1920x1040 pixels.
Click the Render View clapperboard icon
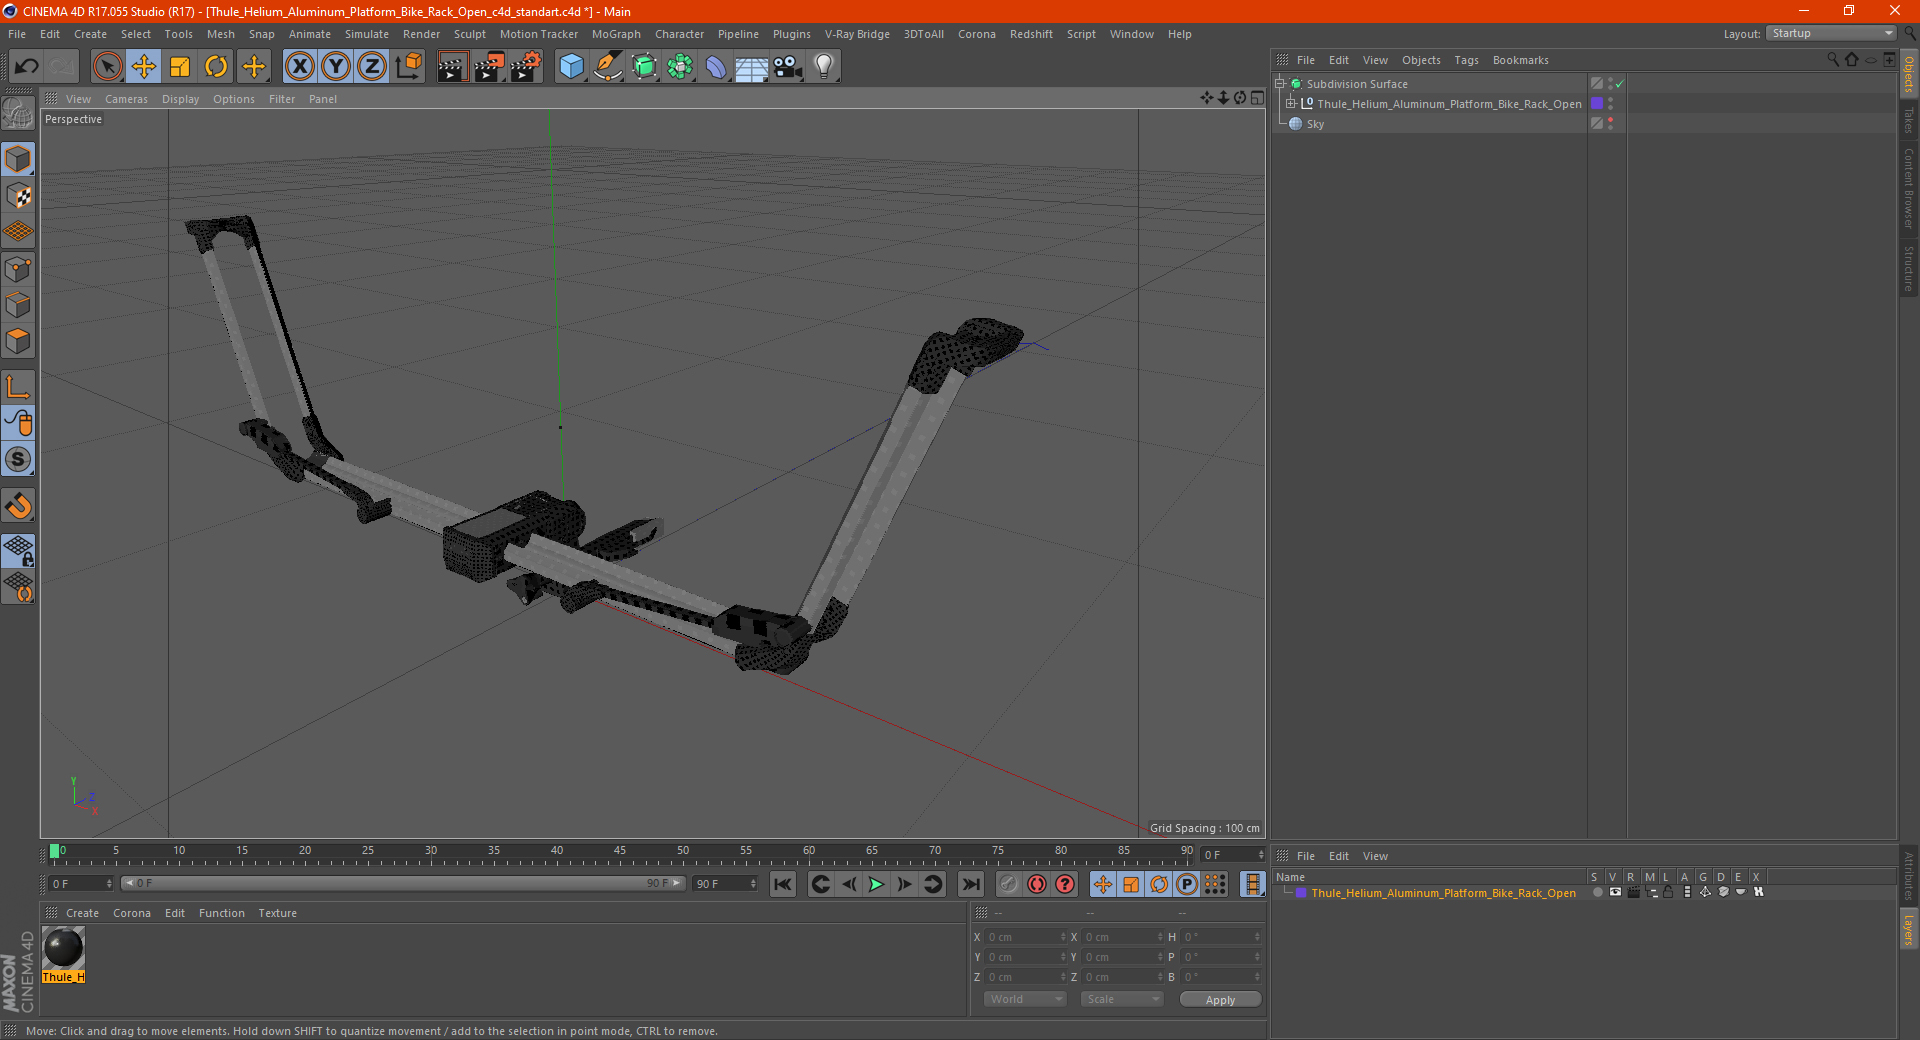click(452, 67)
